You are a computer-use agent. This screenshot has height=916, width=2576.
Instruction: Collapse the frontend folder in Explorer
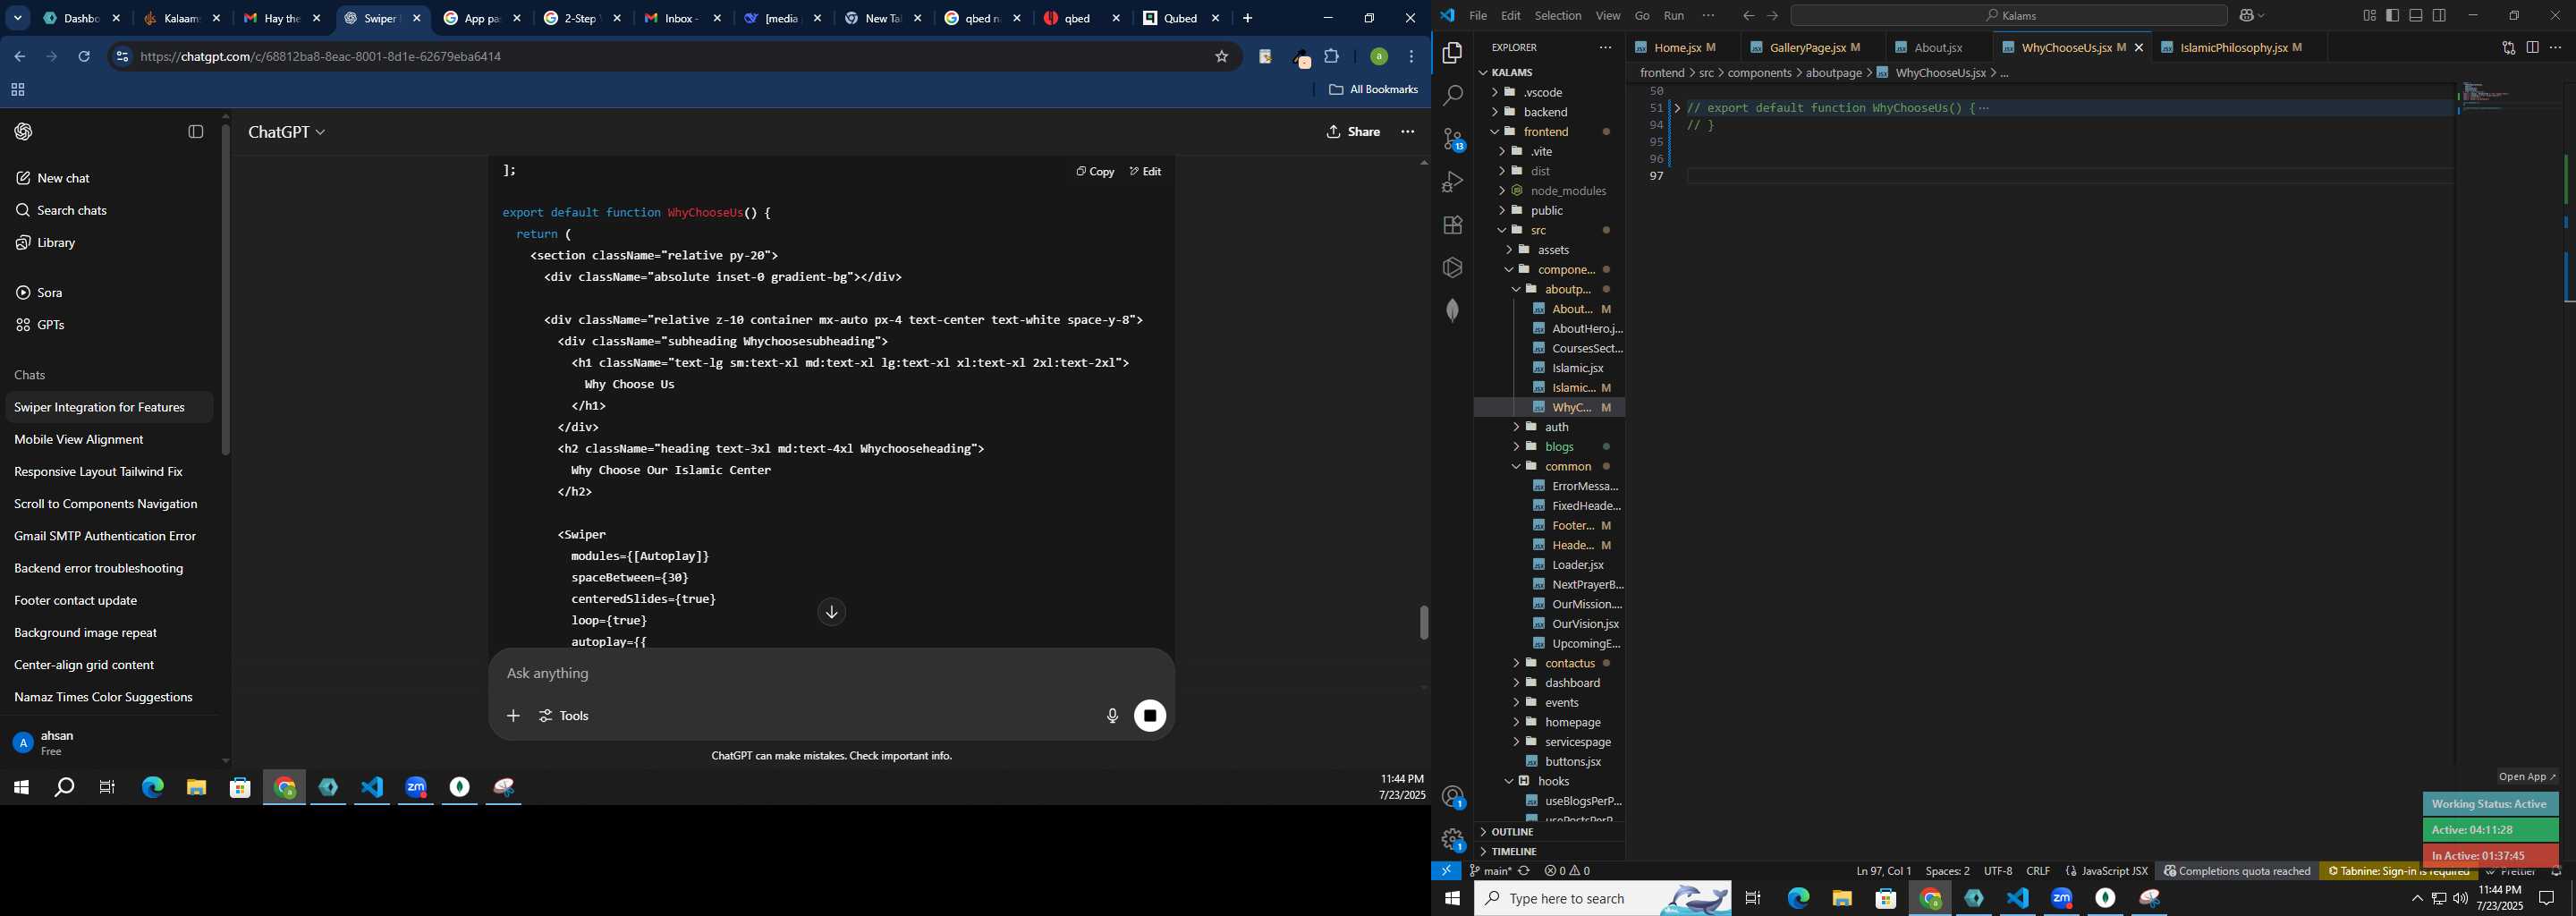point(1549,132)
